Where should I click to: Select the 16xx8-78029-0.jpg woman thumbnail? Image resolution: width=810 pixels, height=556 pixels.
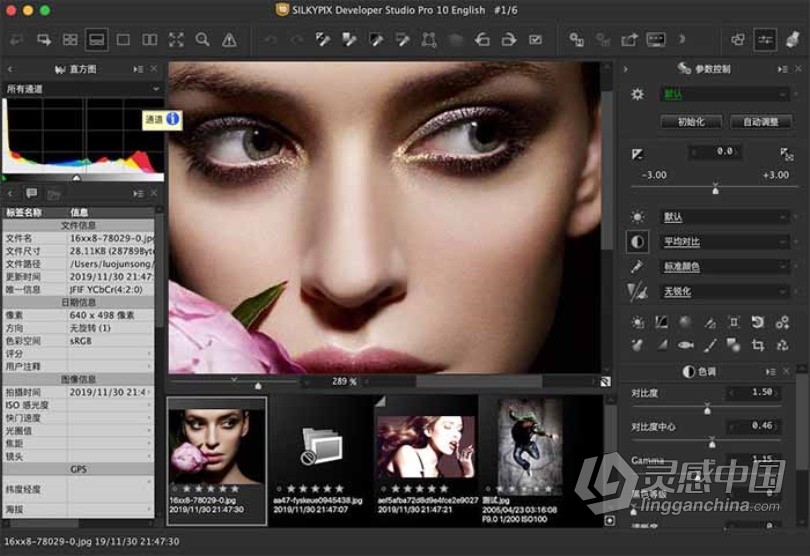click(x=217, y=460)
